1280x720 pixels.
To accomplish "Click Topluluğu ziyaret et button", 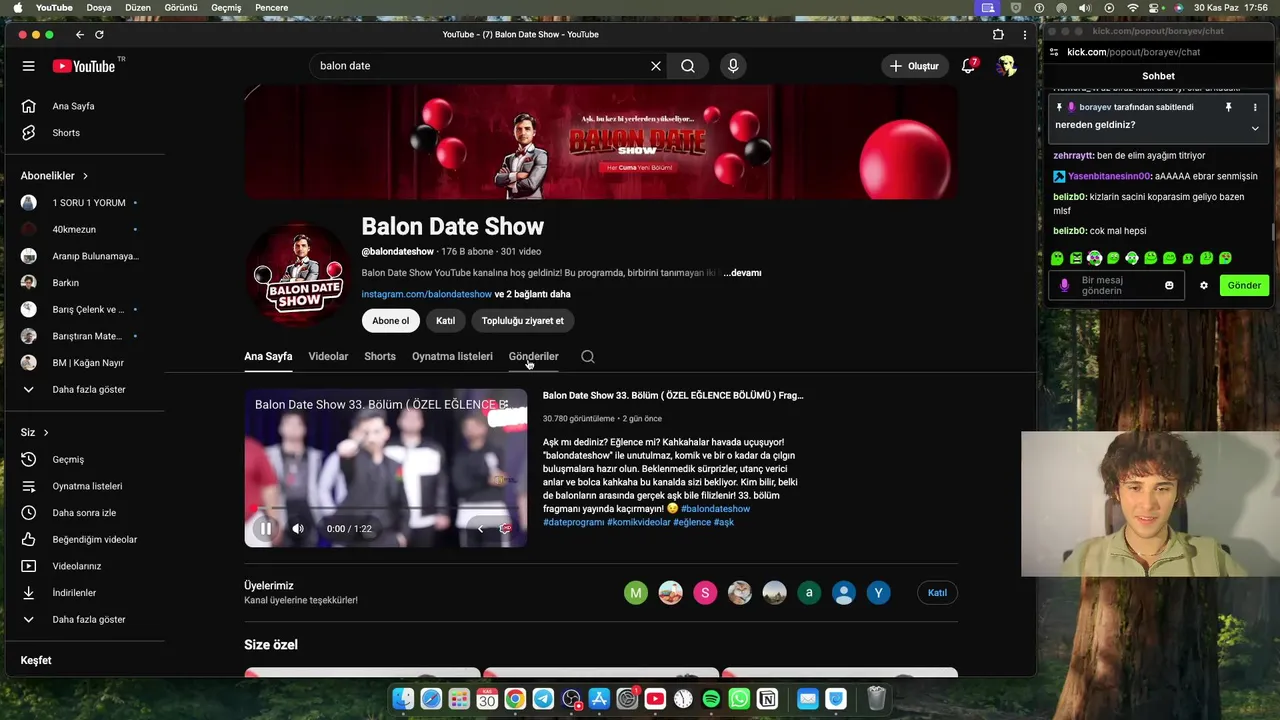I will [522, 321].
